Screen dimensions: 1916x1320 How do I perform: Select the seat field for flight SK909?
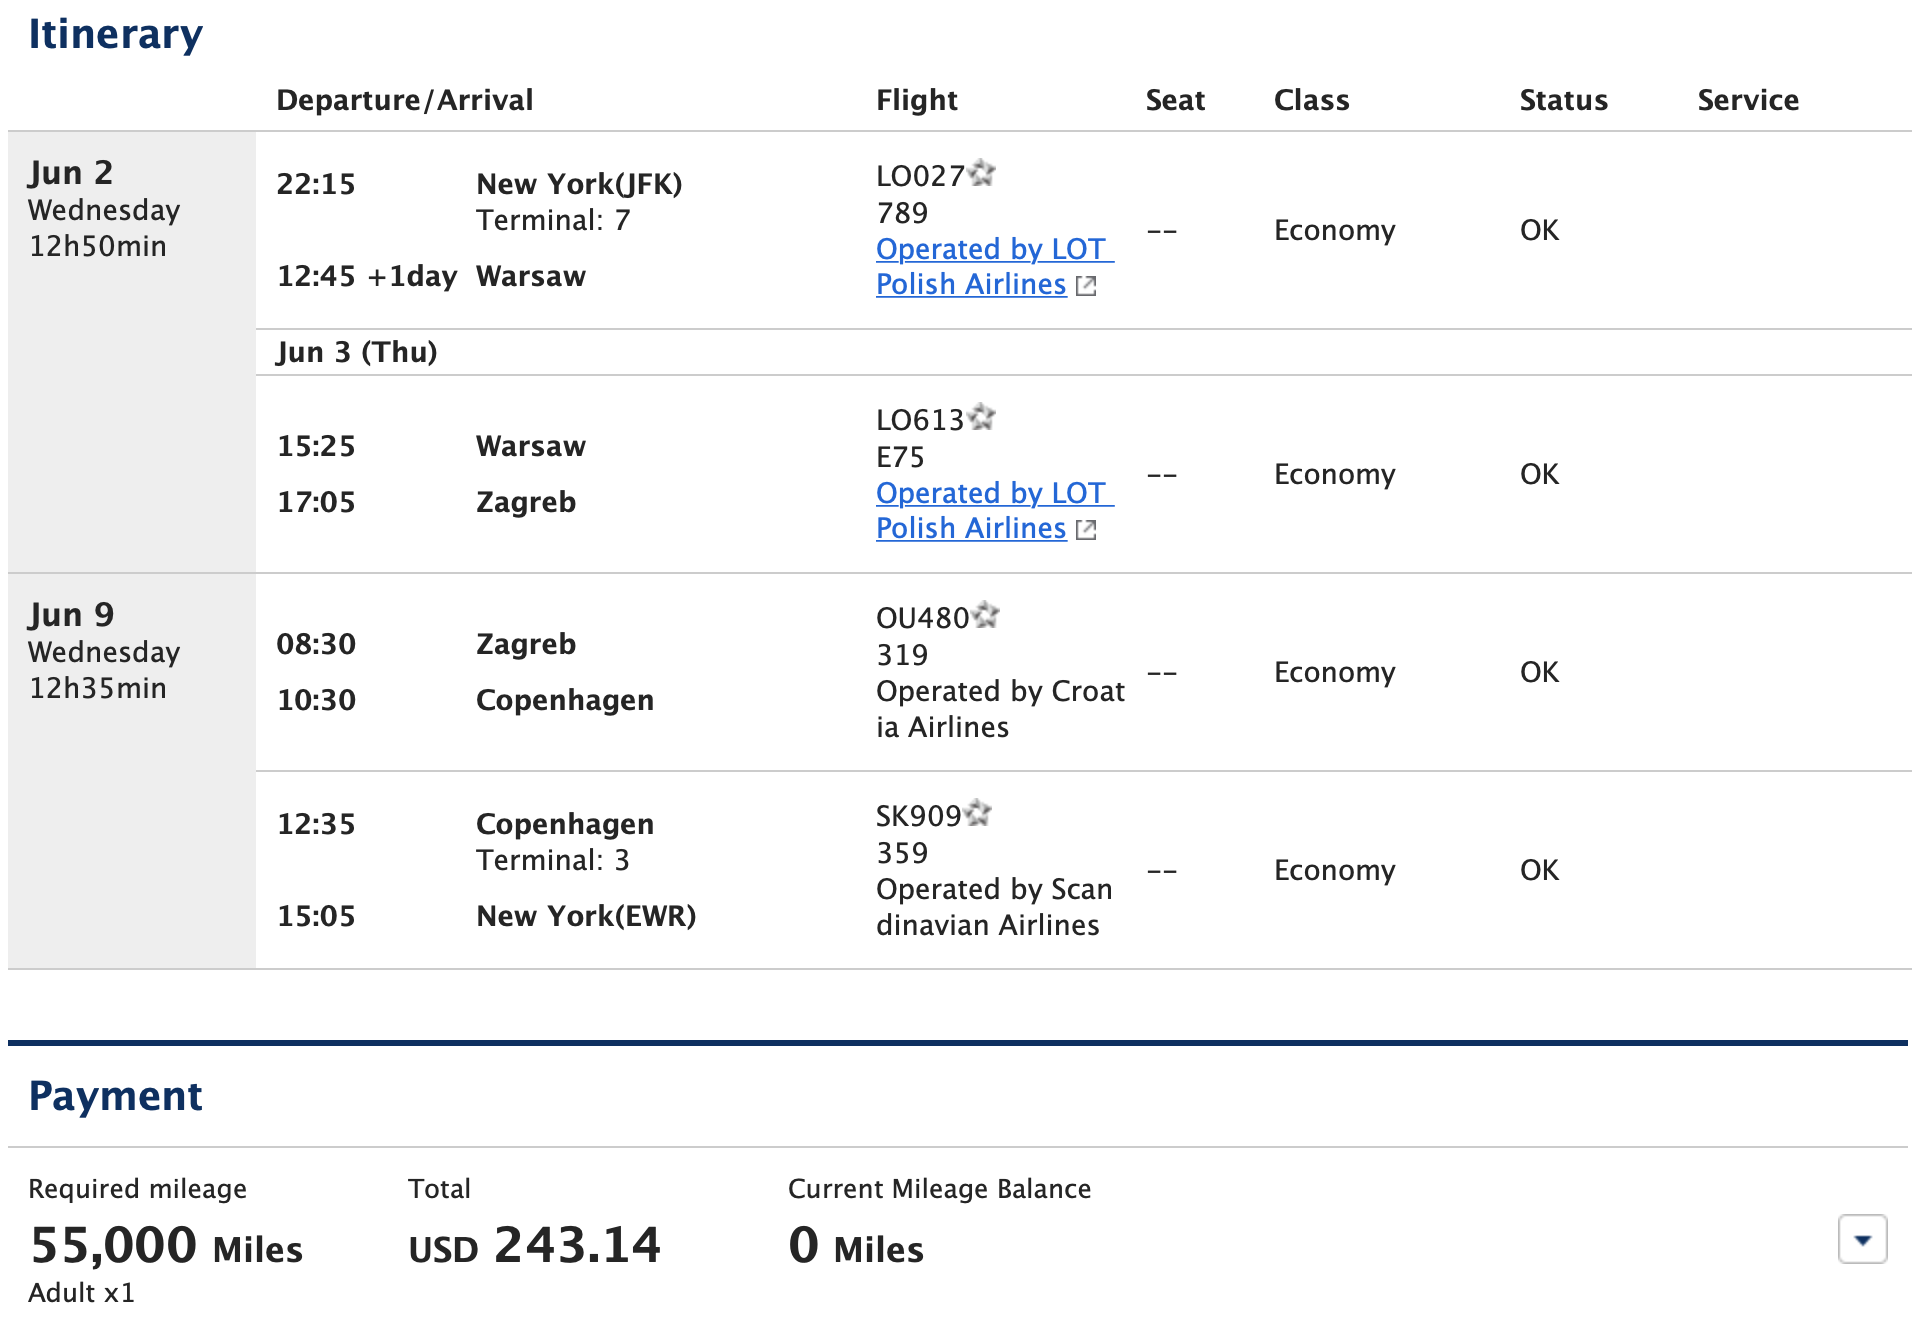coord(1163,871)
